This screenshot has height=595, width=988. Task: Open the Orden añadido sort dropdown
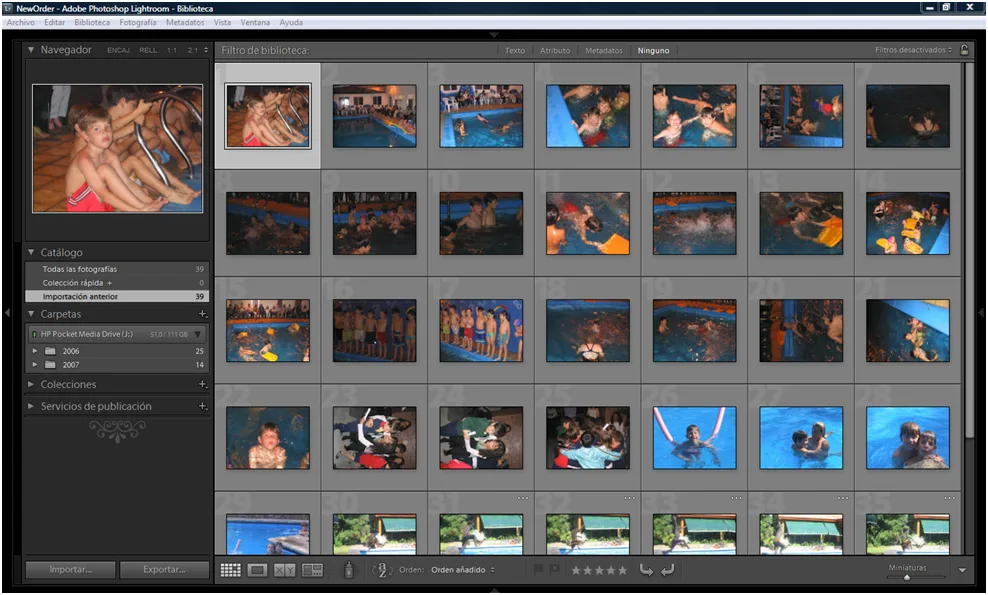click(x=458, y=569)
